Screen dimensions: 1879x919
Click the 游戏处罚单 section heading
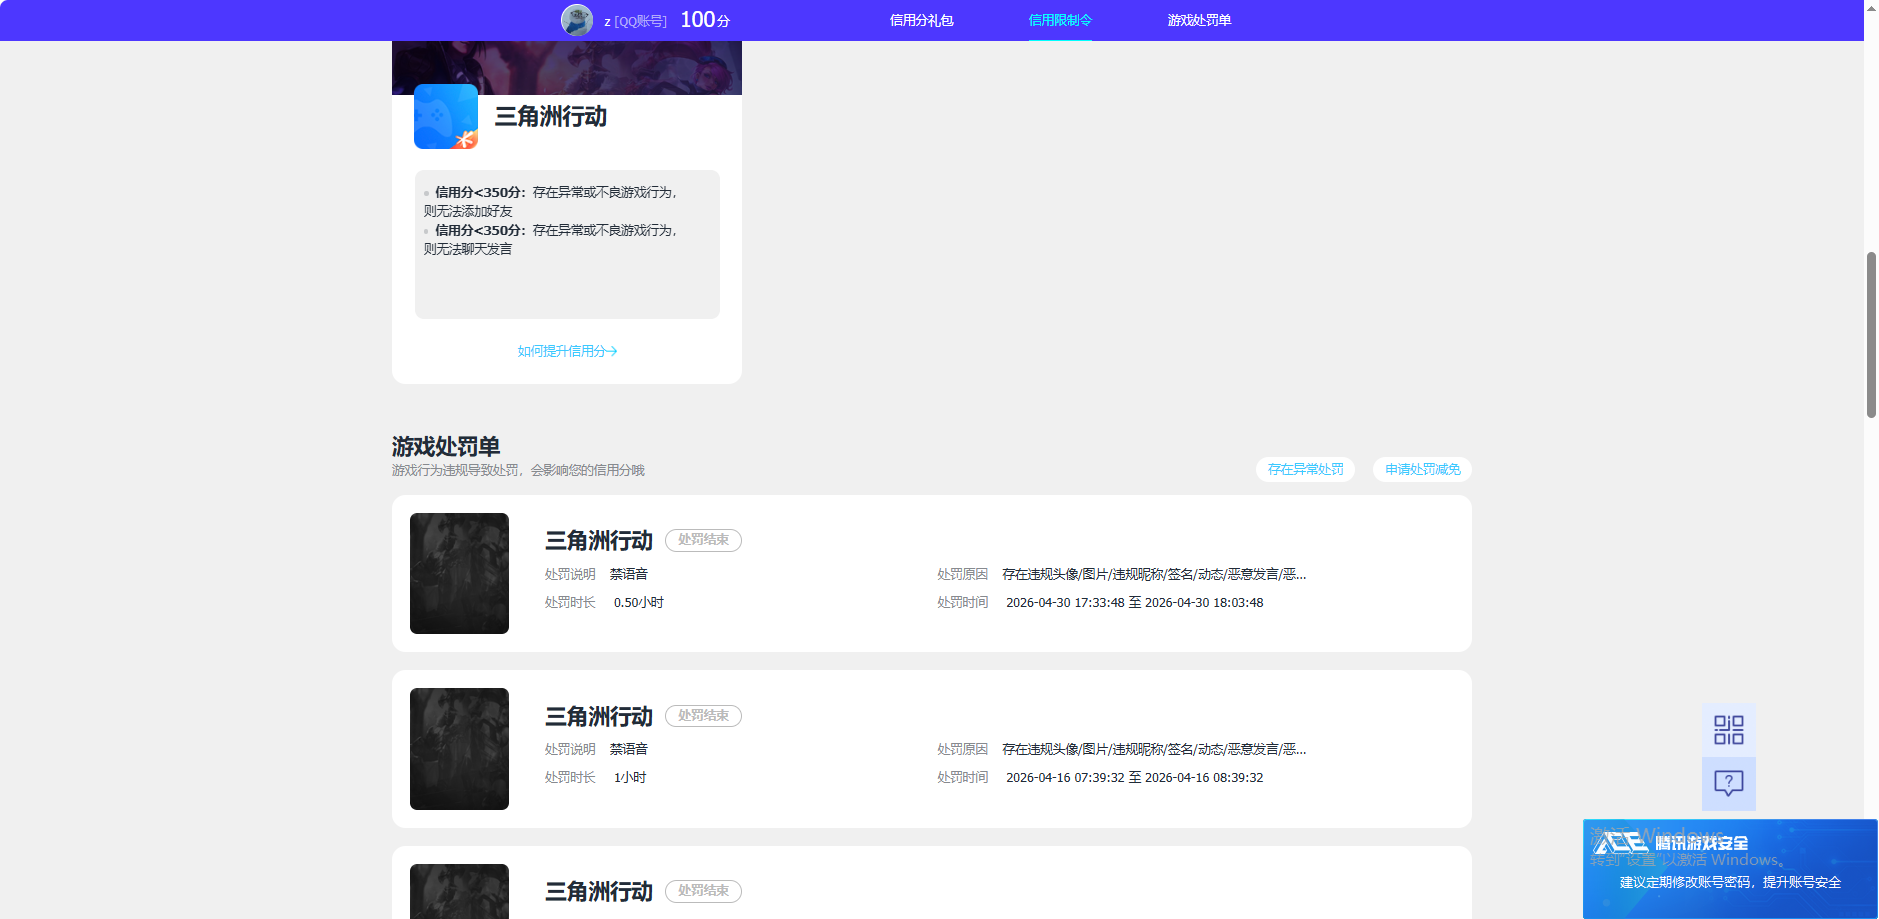446,446
